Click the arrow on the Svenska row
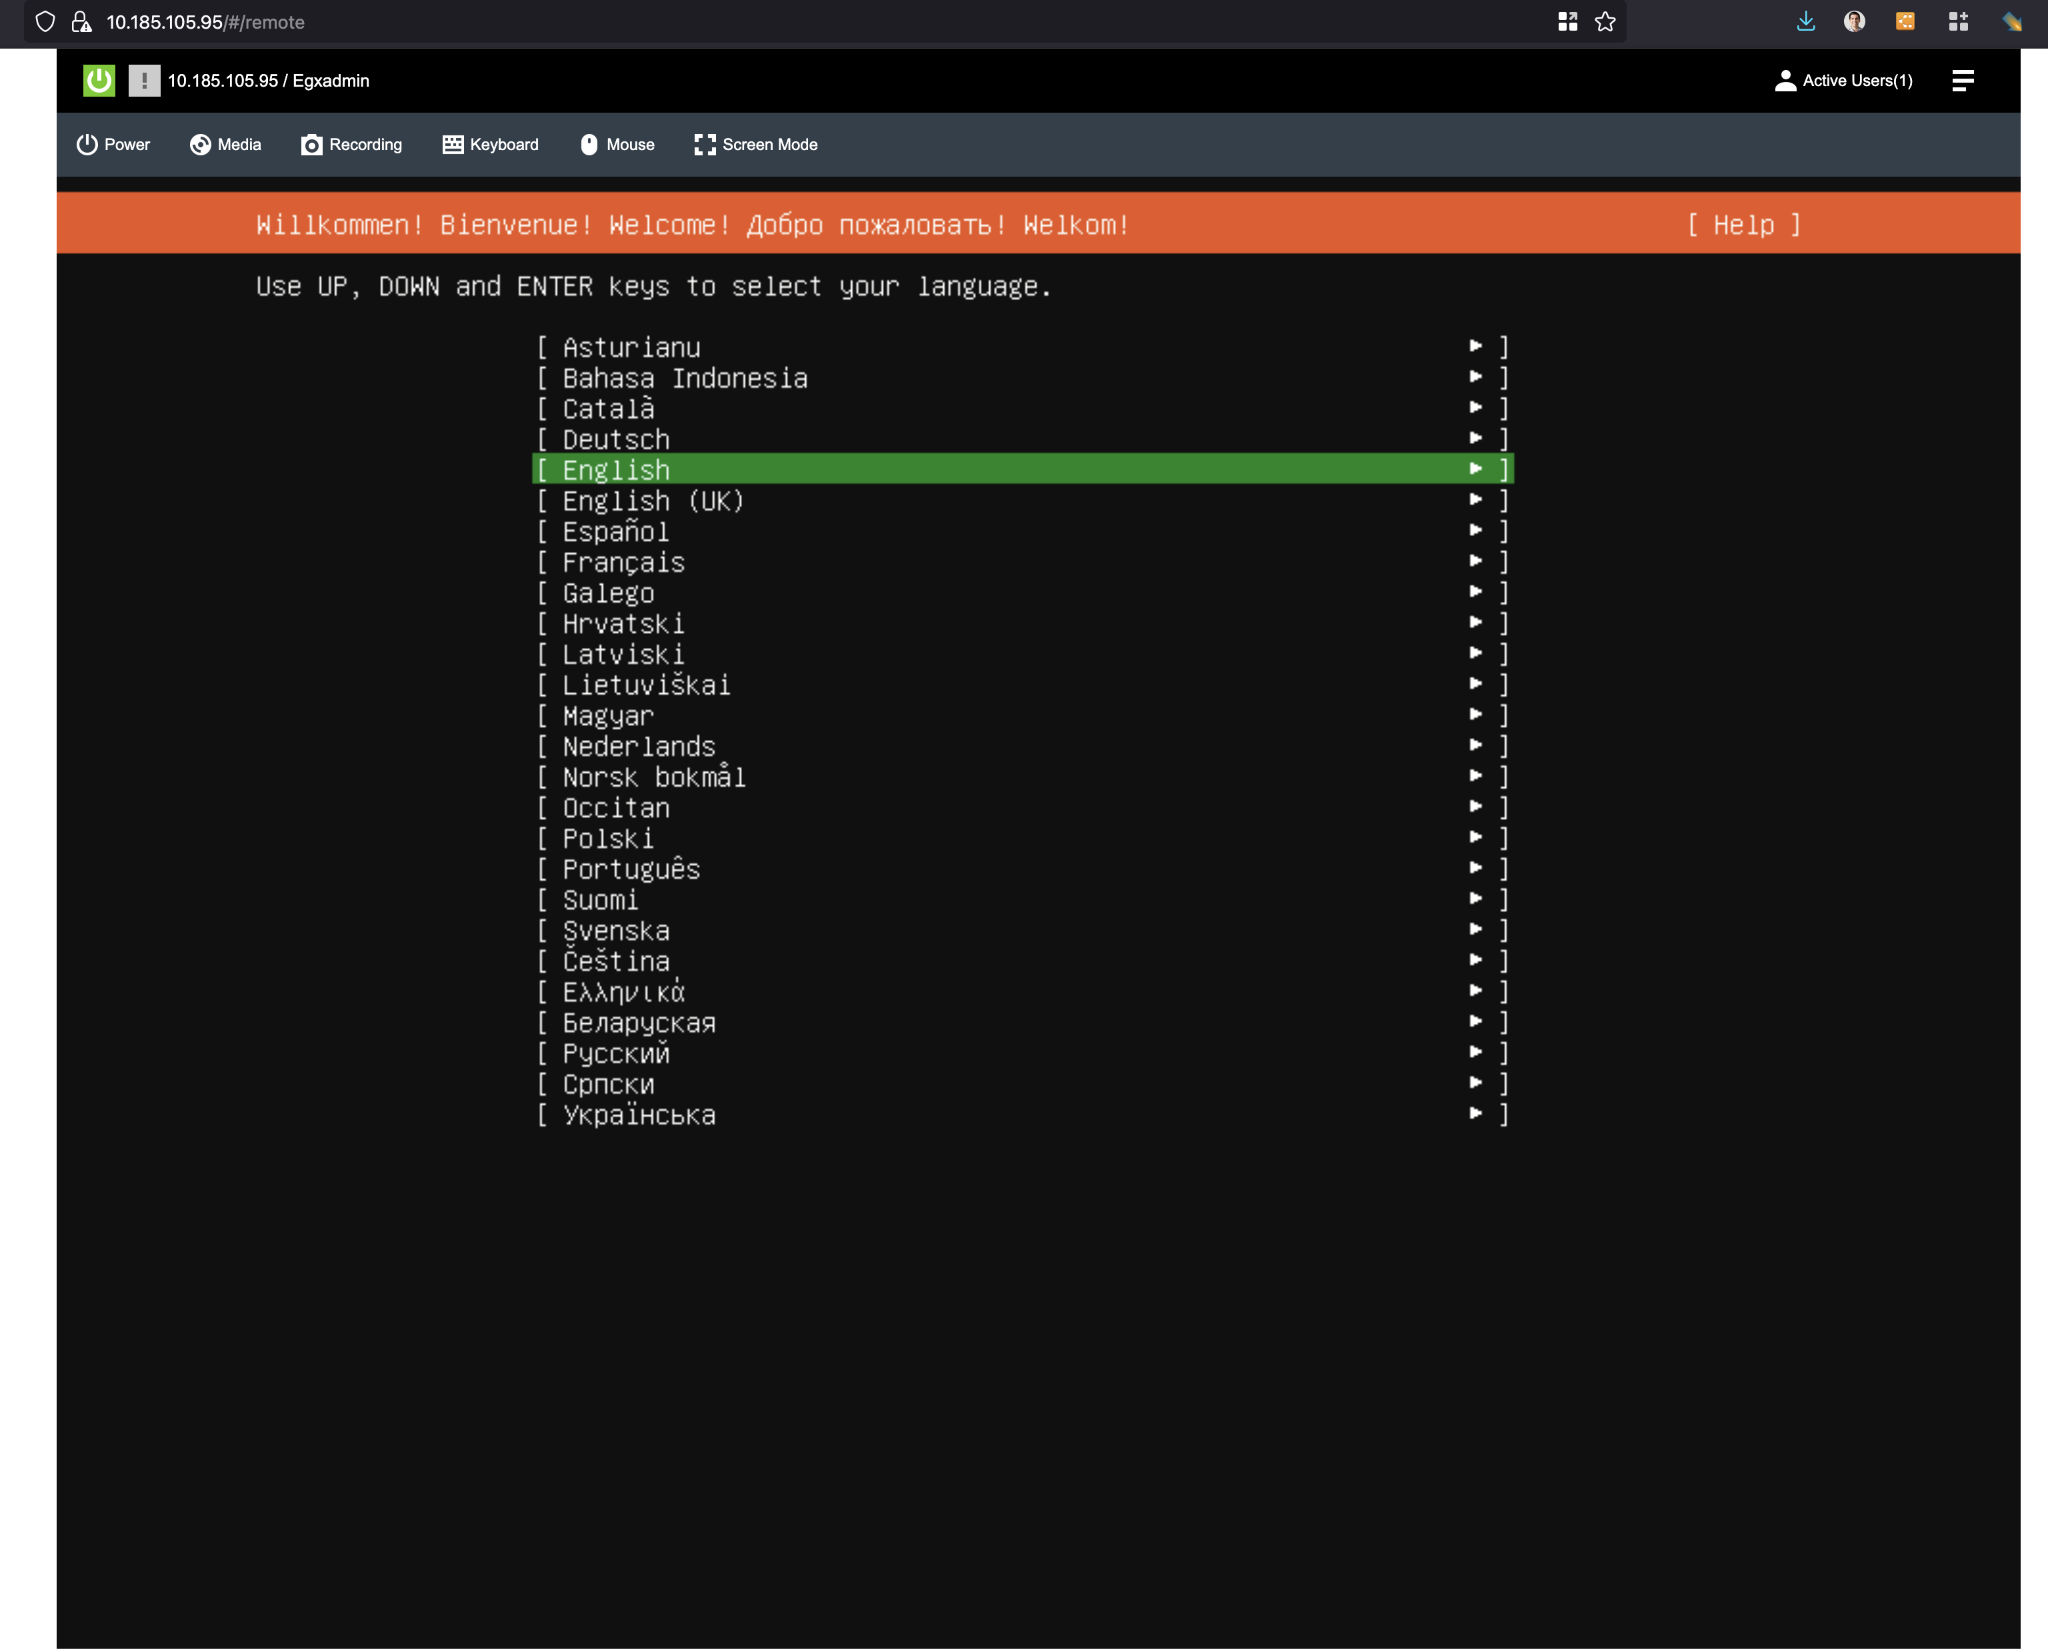Viewport: 2048px width, 1649px height. click(x=1475, y=928)
